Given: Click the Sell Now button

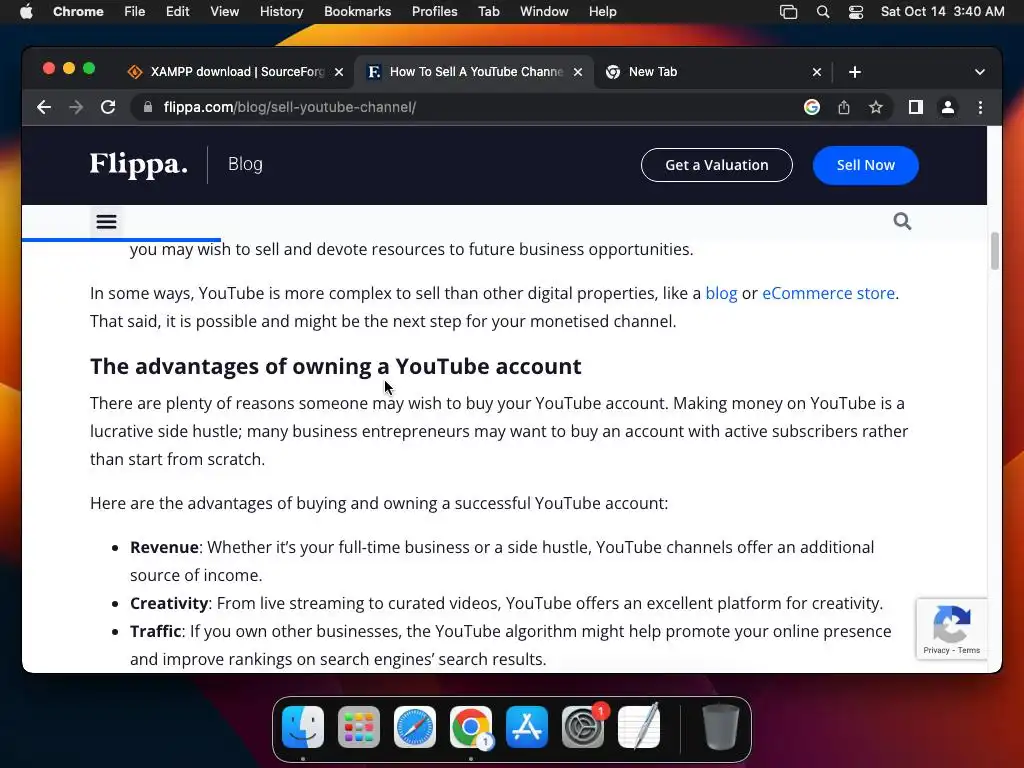Looking at the screenshot, I should 865,165.
